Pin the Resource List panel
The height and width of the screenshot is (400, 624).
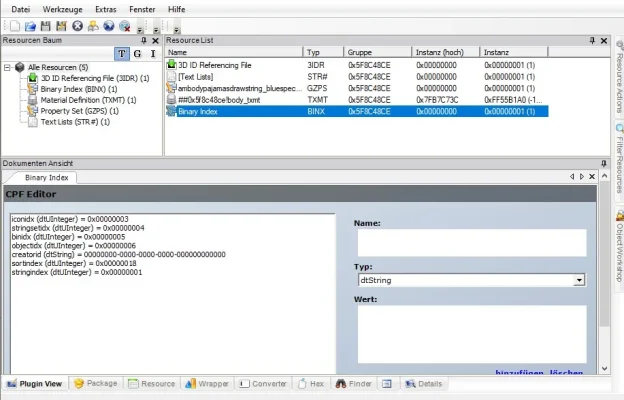[x=592, y=40]
